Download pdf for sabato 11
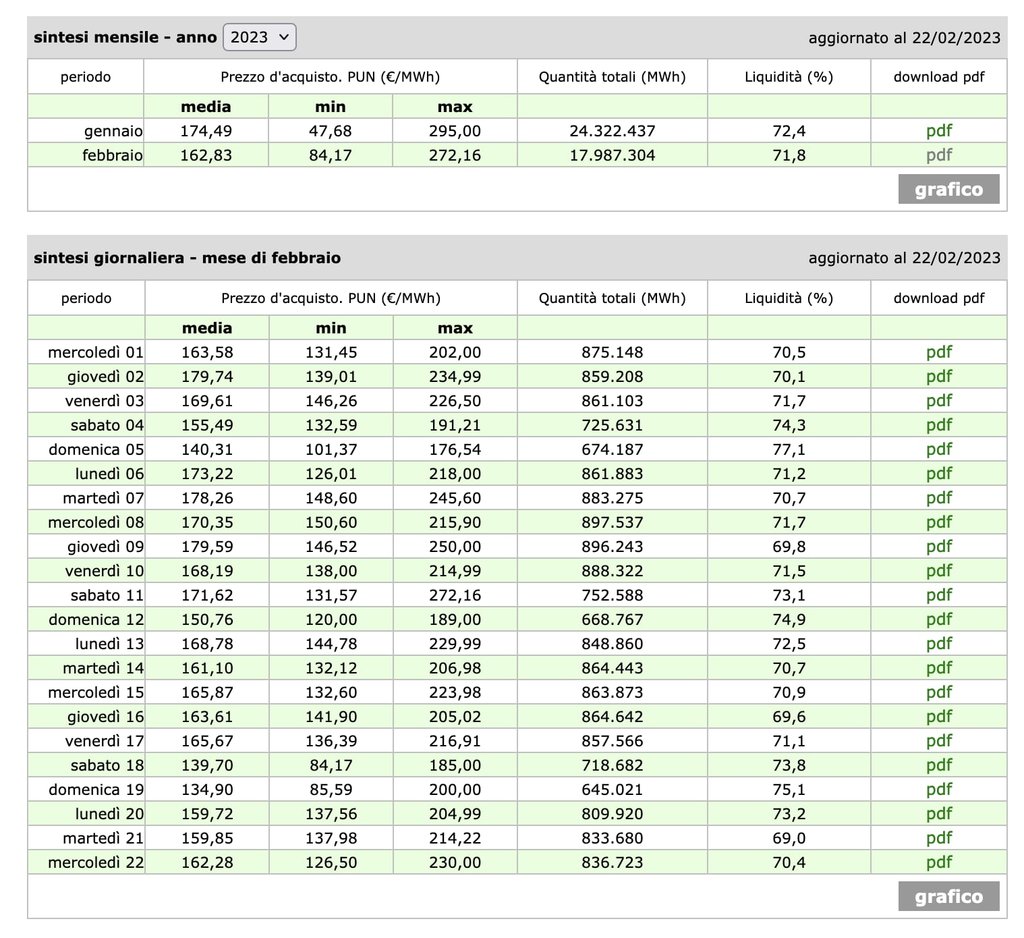The width and height of the screenshot is (1024, 938). point(938,595)
